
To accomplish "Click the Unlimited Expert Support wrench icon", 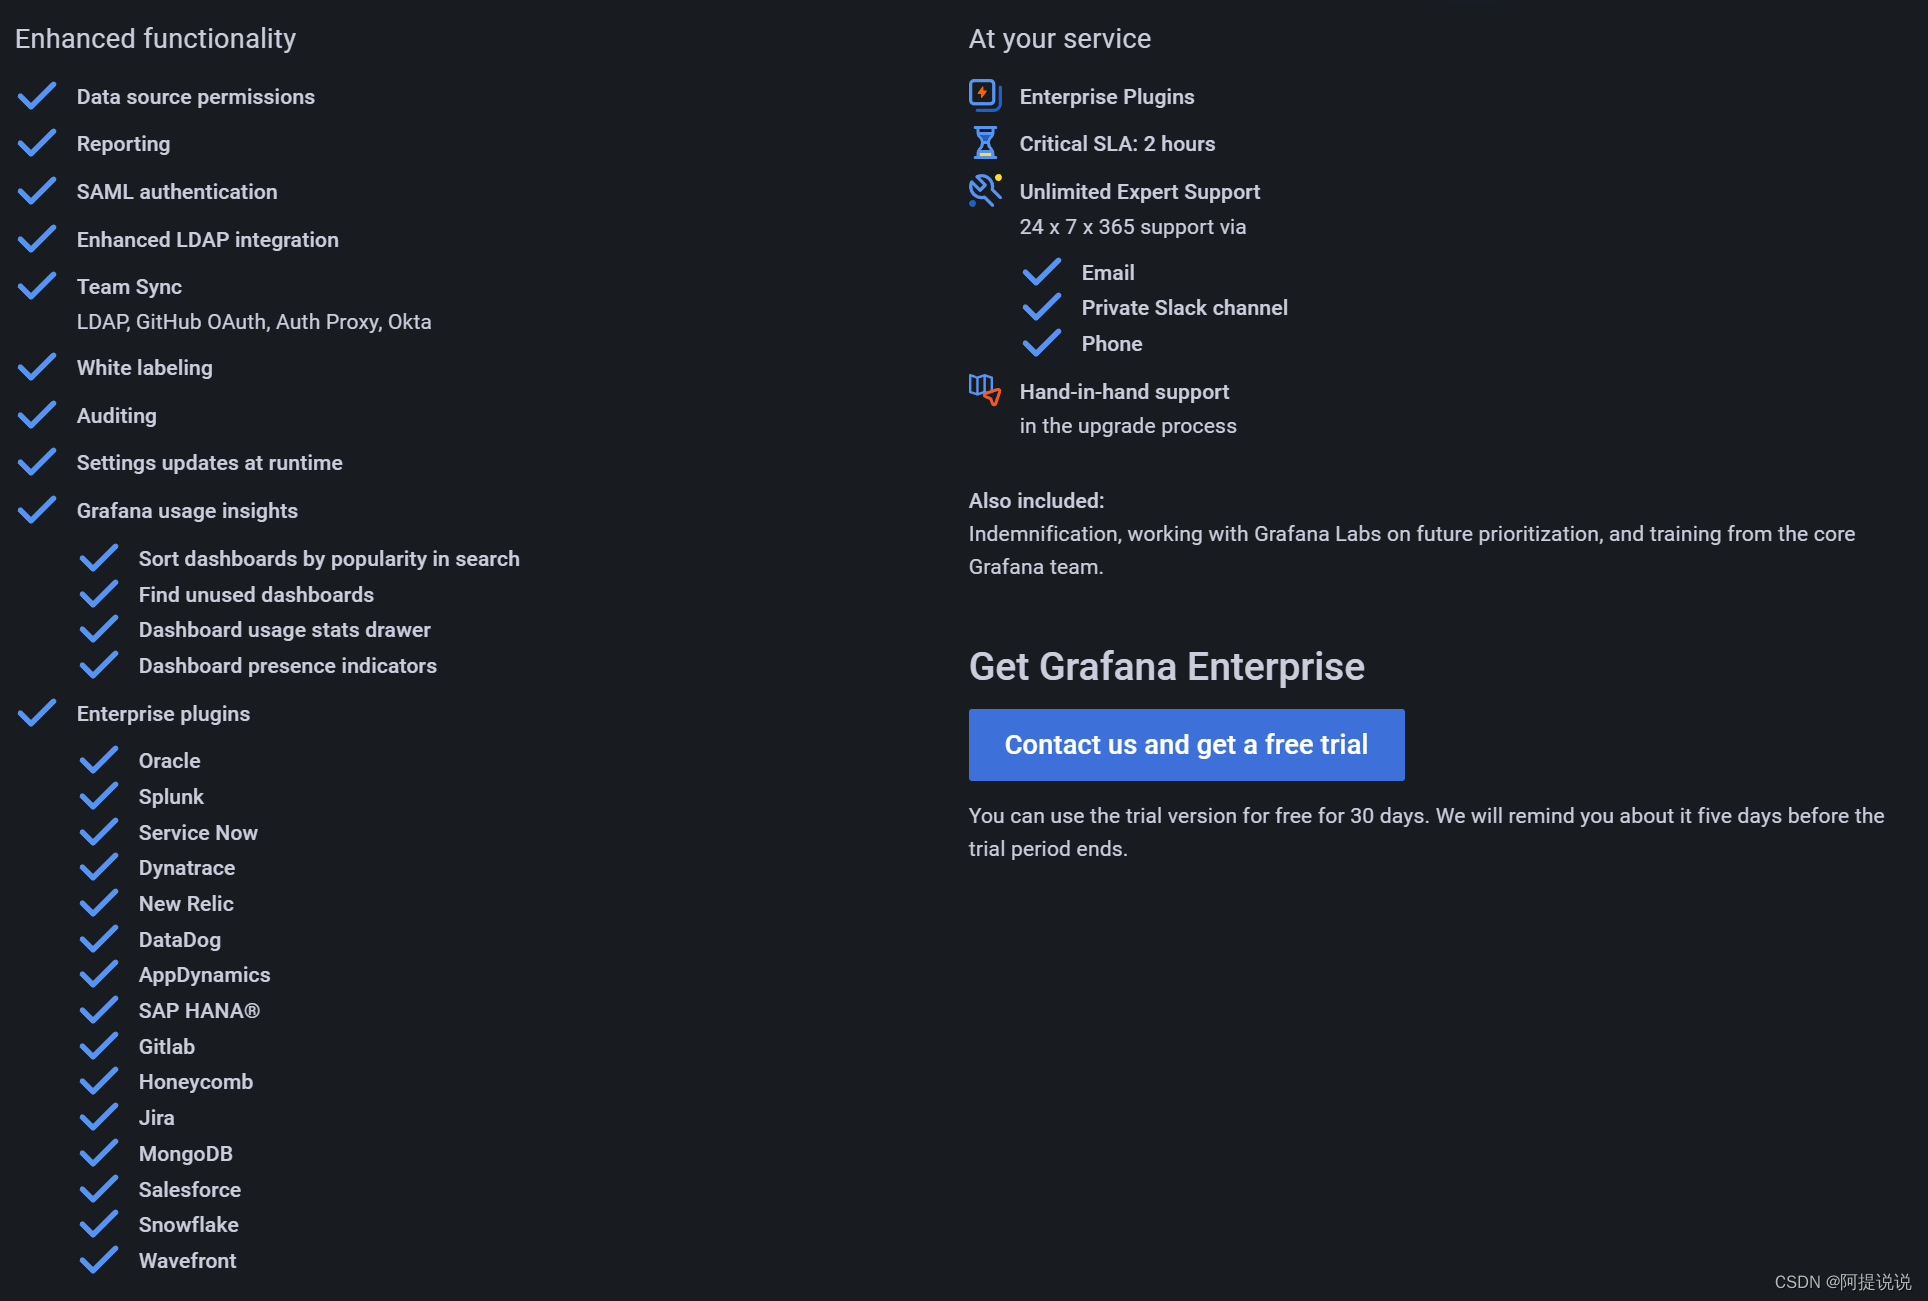I will coord(984,190).
